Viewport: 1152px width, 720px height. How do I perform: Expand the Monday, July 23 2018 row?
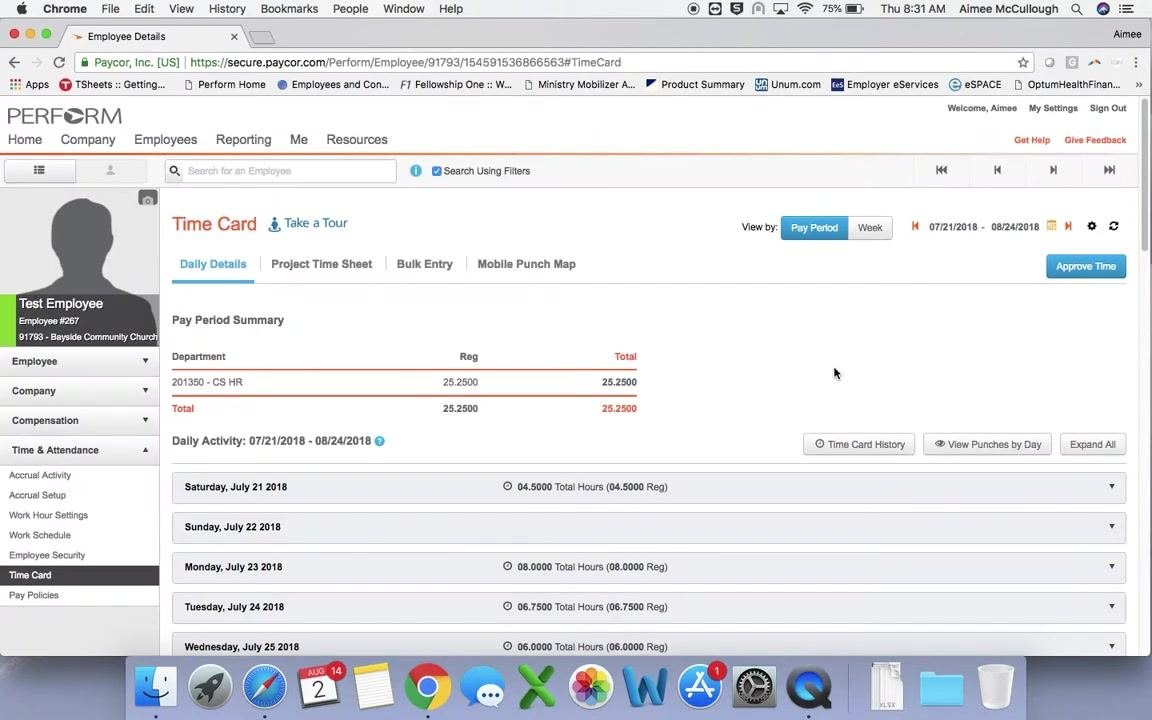[649, 567]
